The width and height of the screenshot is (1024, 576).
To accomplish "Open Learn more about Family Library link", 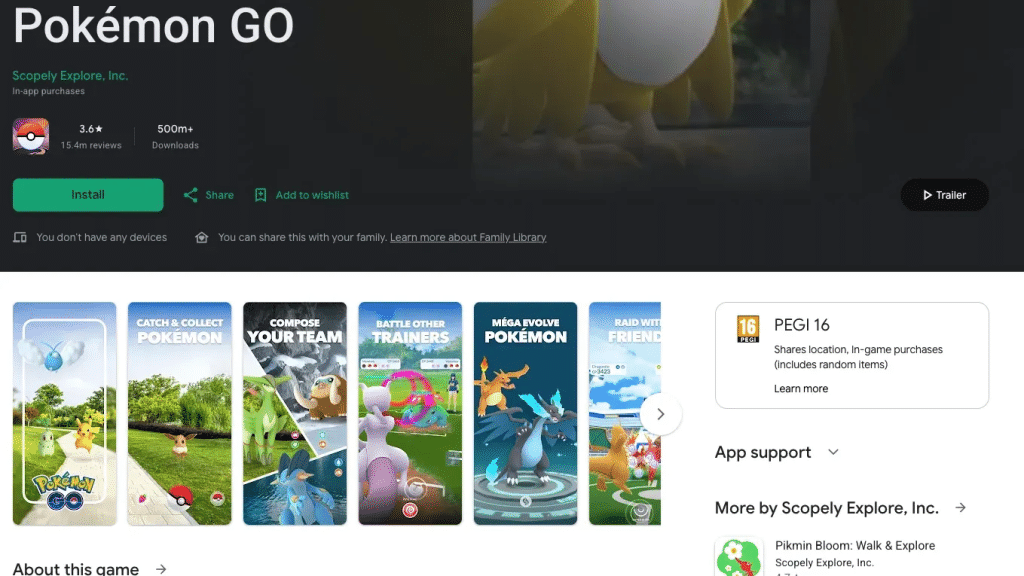I will coord(468,237).
